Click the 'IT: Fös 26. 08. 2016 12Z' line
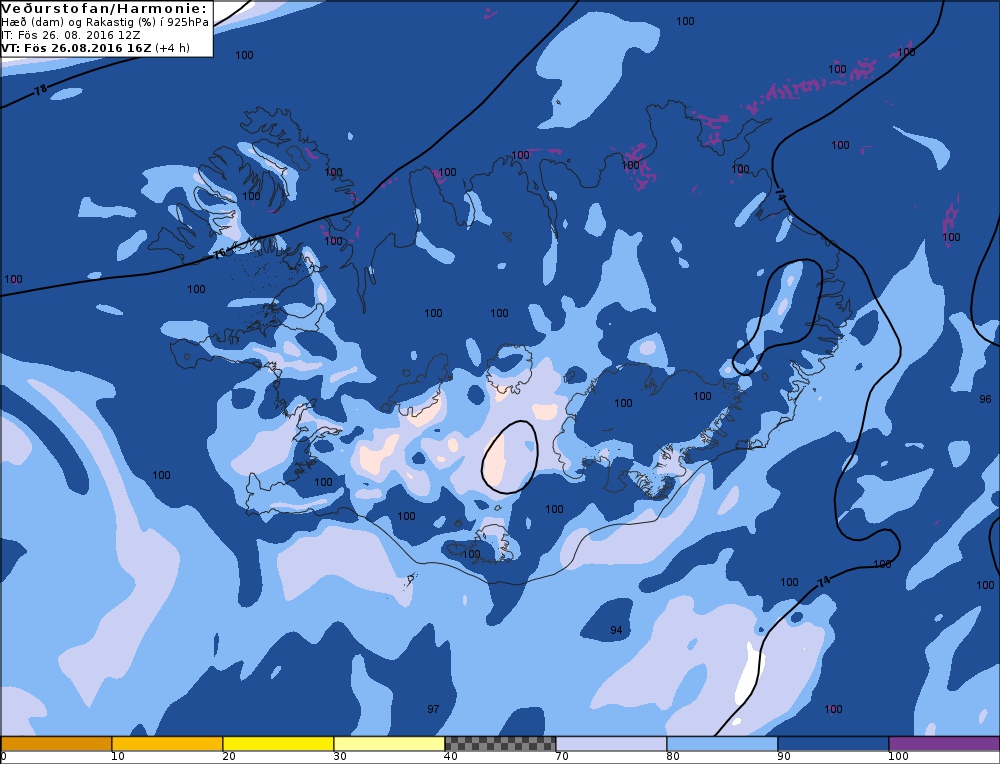The height and width of the screenshot is (764, 1000). [x=71, y=35]
